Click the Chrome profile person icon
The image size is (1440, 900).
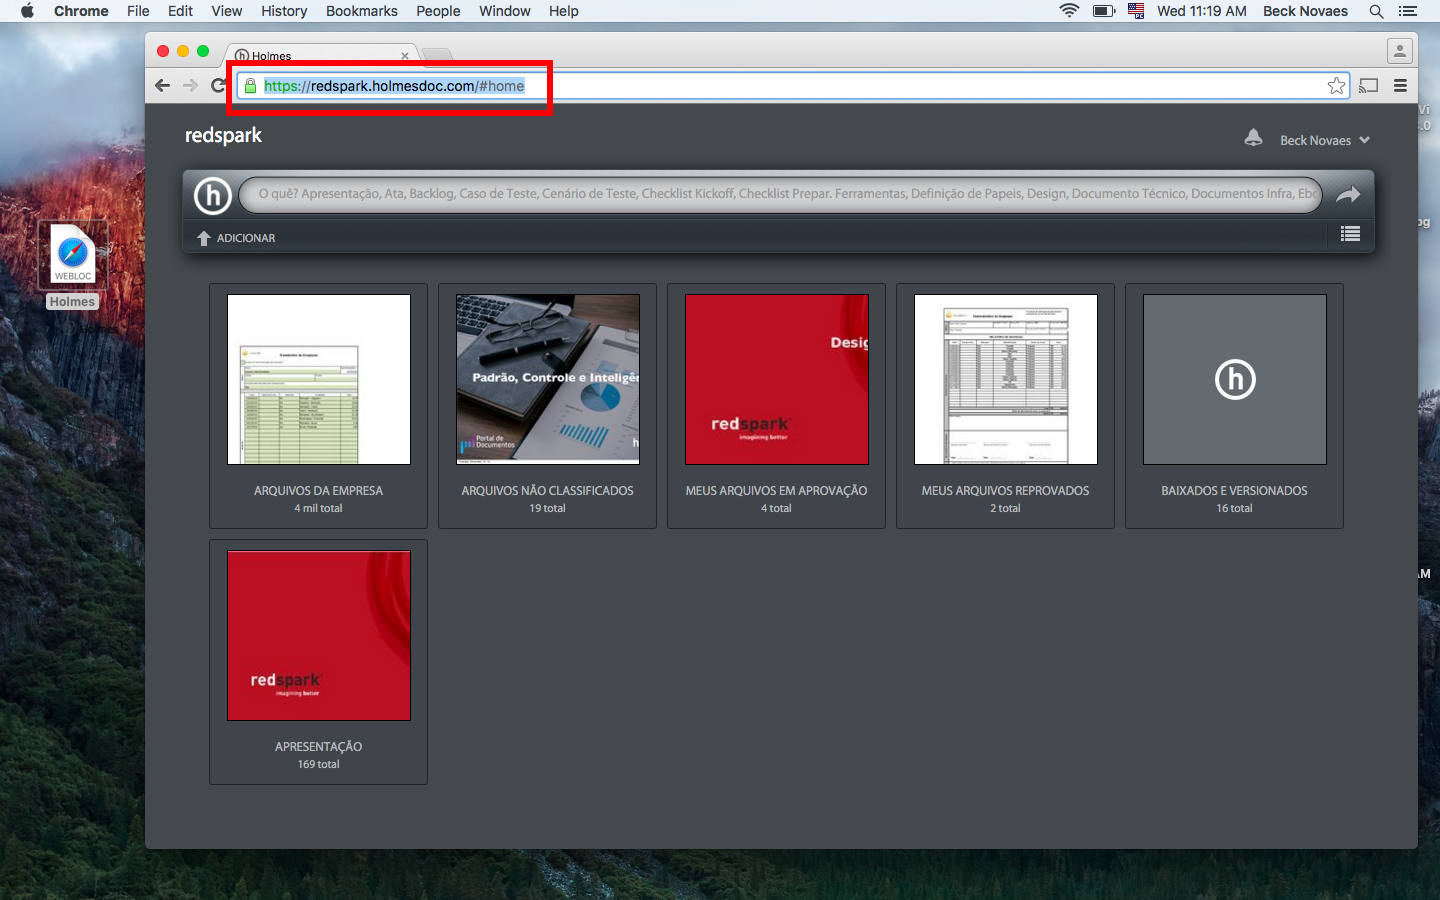[1400, 50]
